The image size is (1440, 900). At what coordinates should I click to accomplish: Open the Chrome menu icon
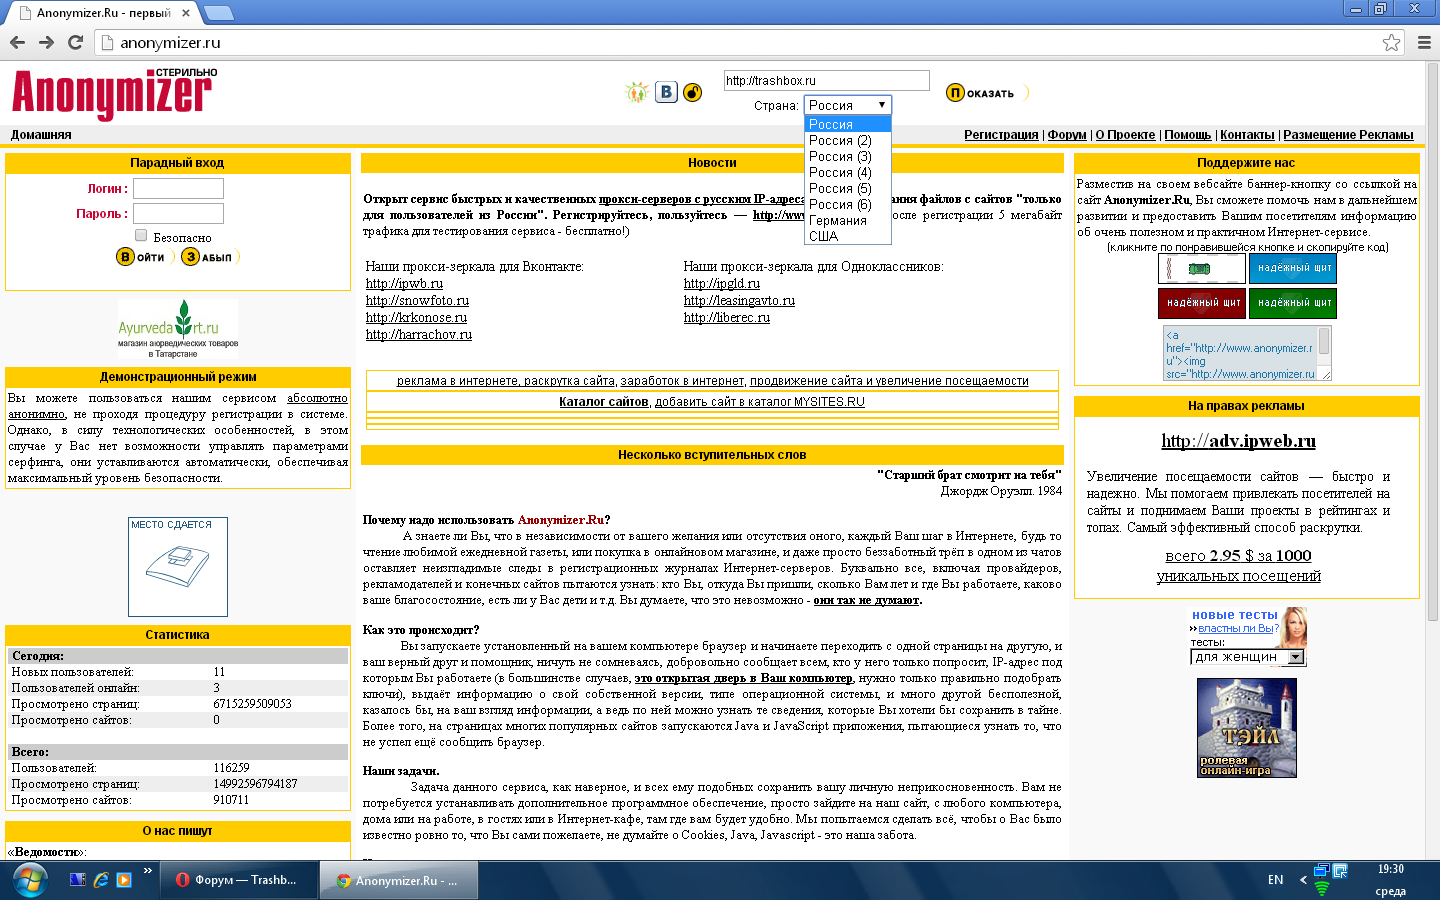1424,42
